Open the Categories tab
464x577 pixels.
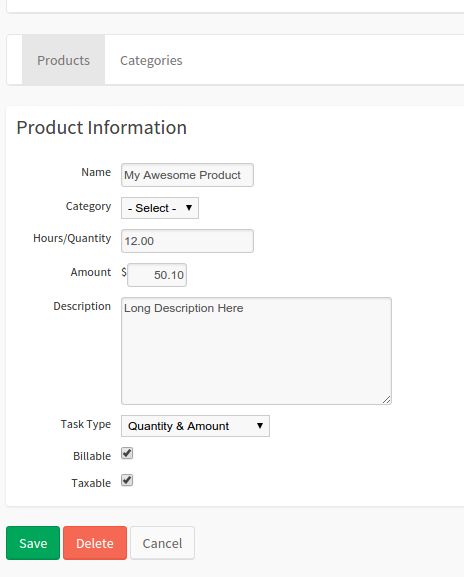pos(151,60)
